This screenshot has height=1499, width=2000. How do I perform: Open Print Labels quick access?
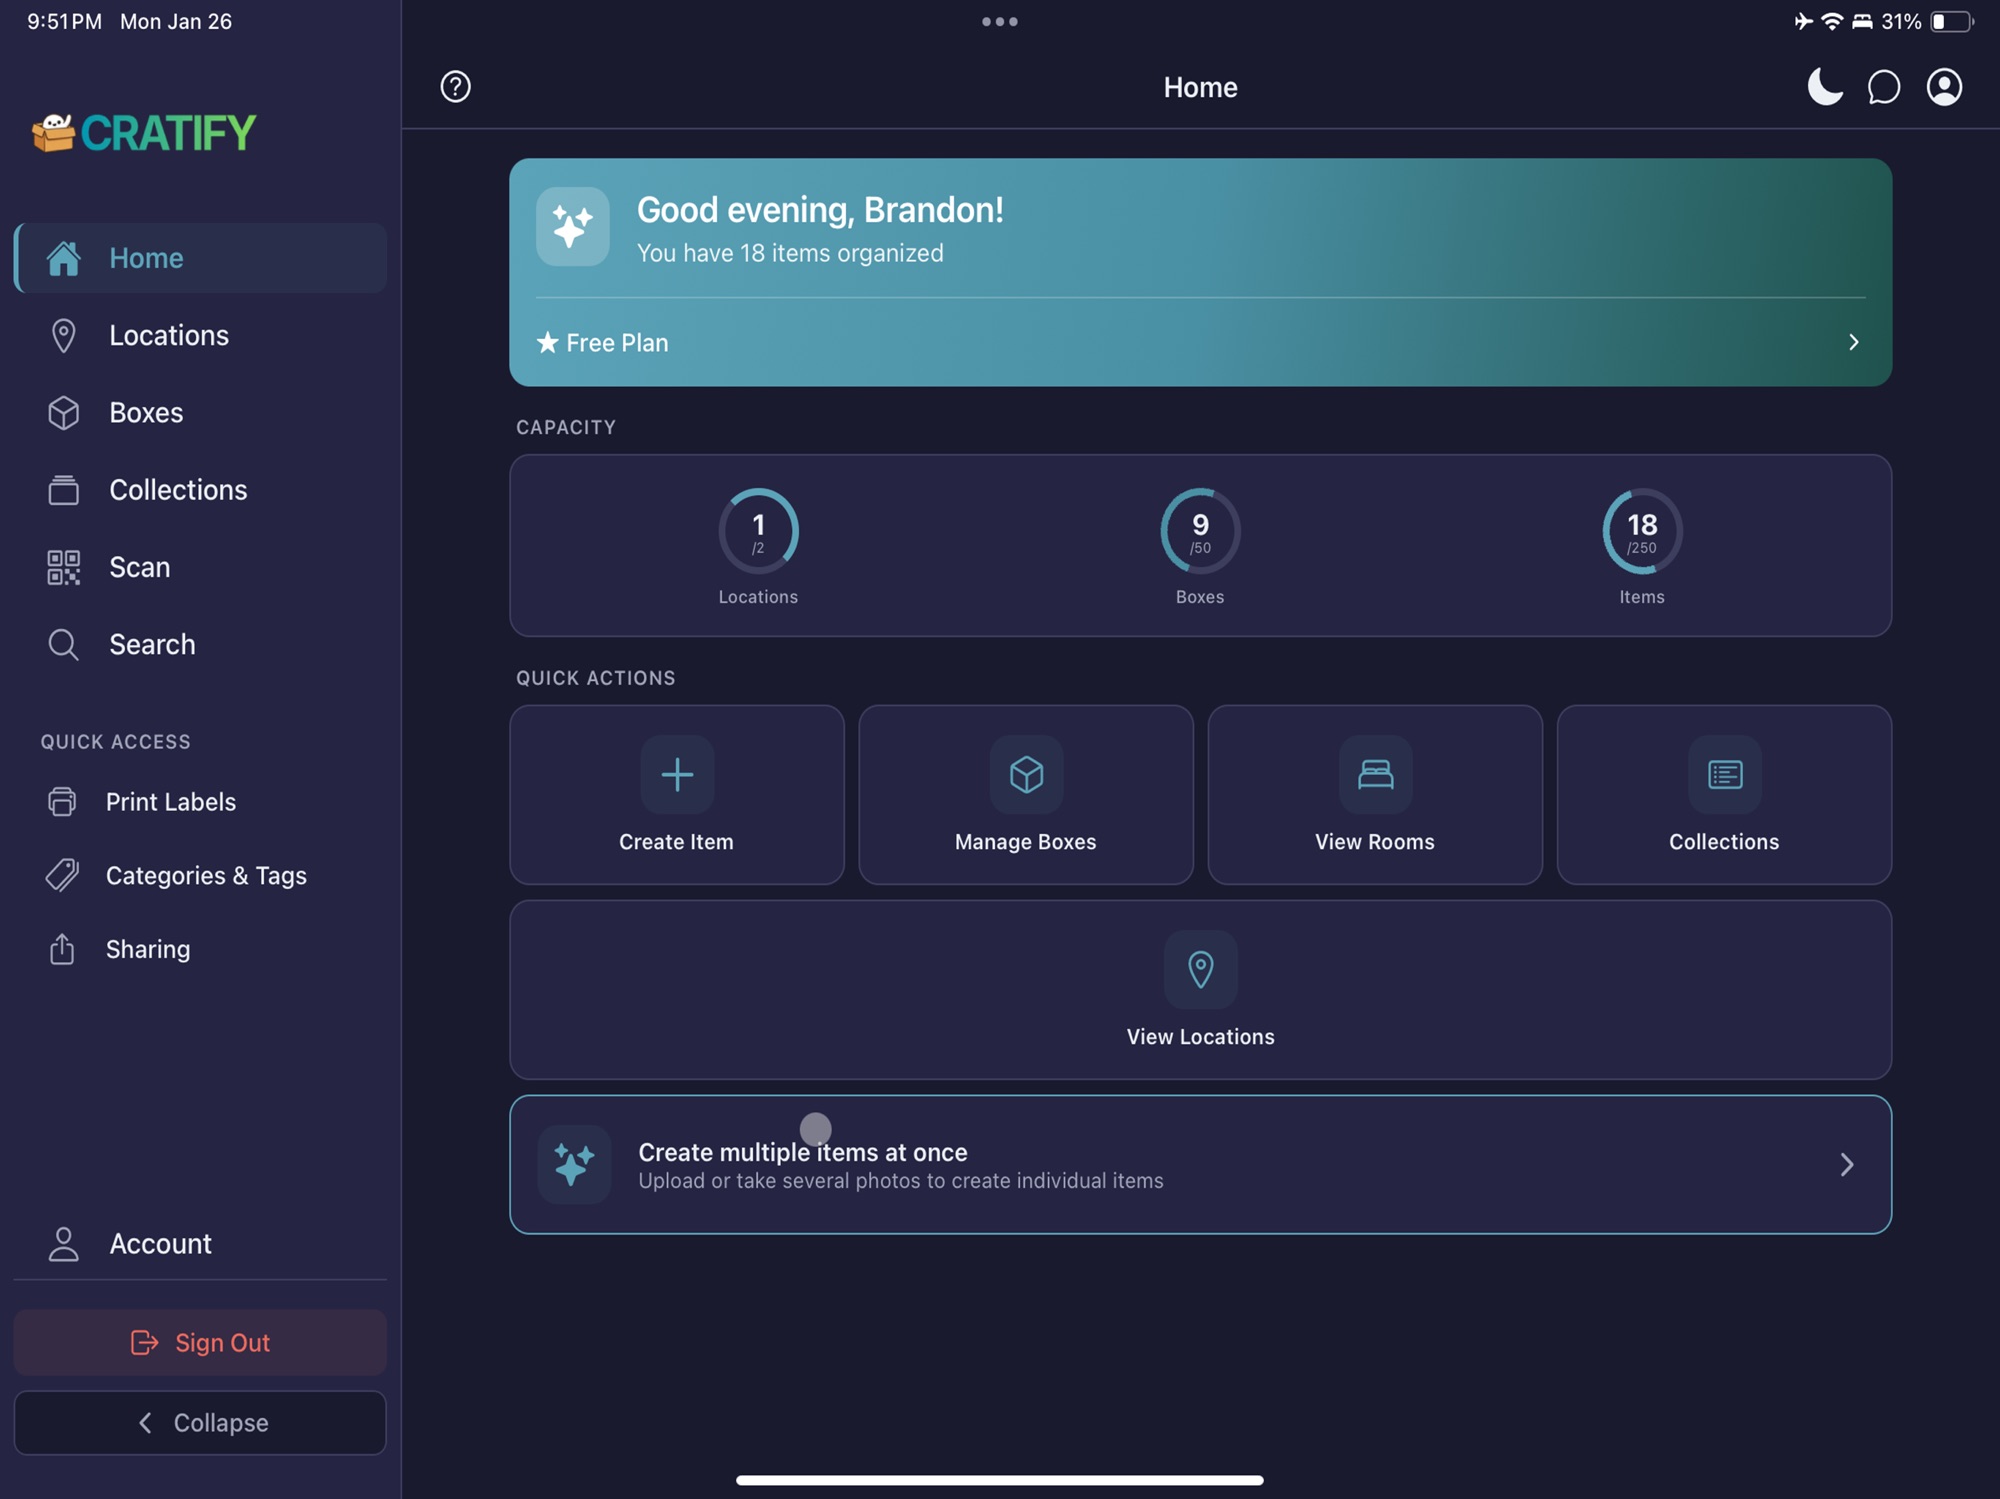pos(200,802)
